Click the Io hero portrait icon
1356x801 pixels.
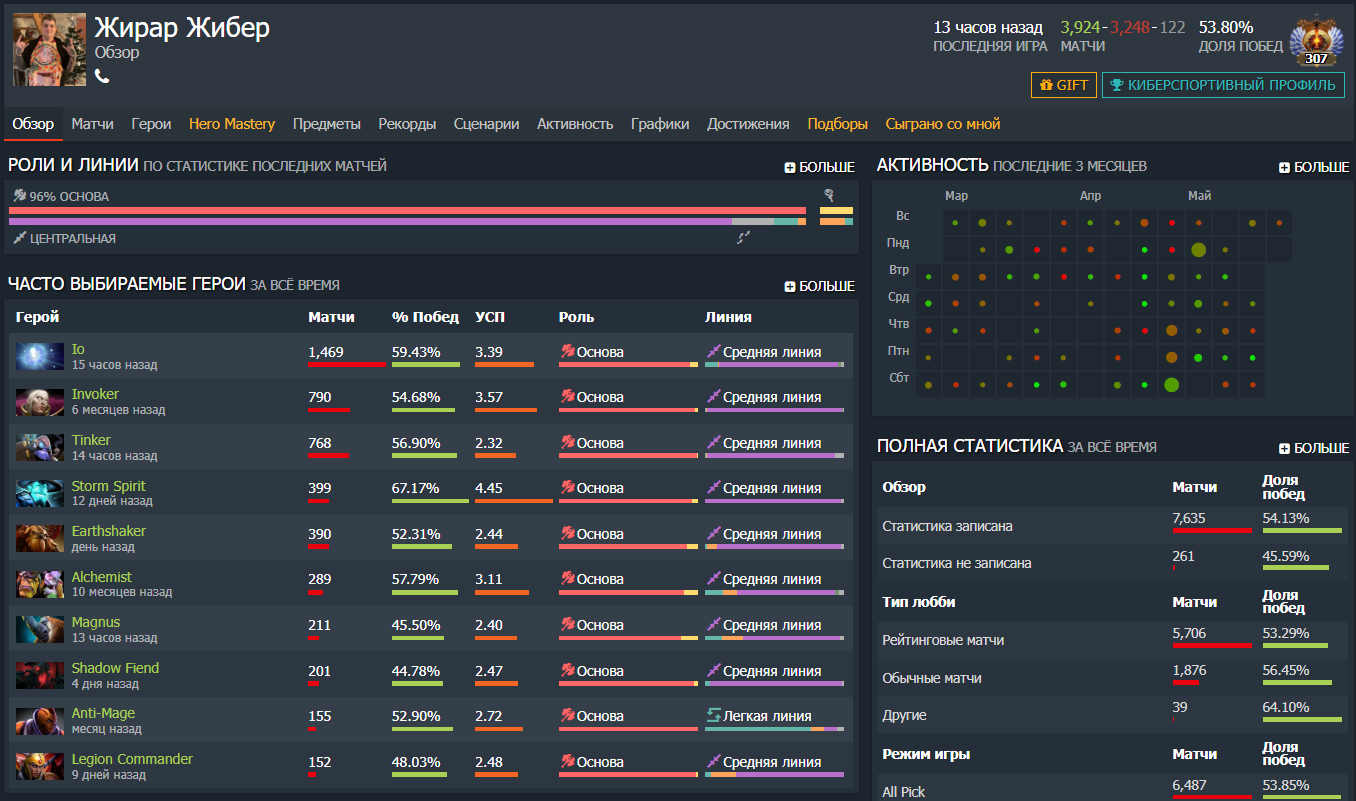point(40,357)
